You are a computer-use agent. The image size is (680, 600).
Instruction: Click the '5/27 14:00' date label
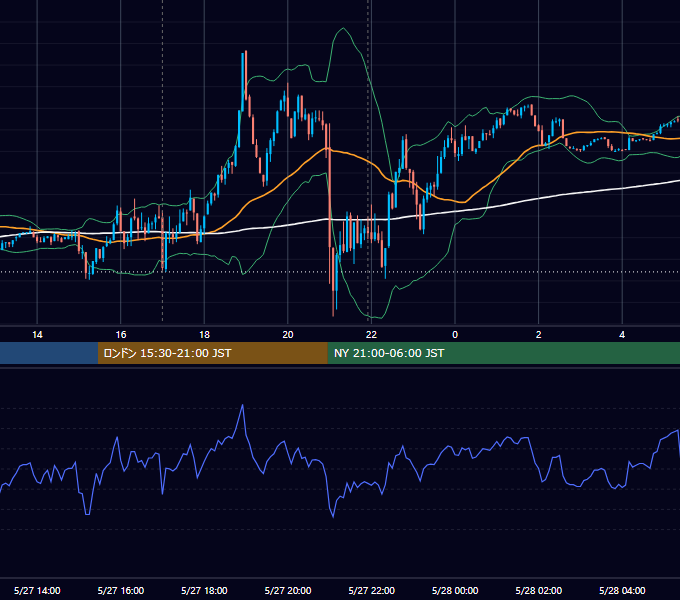37,590
